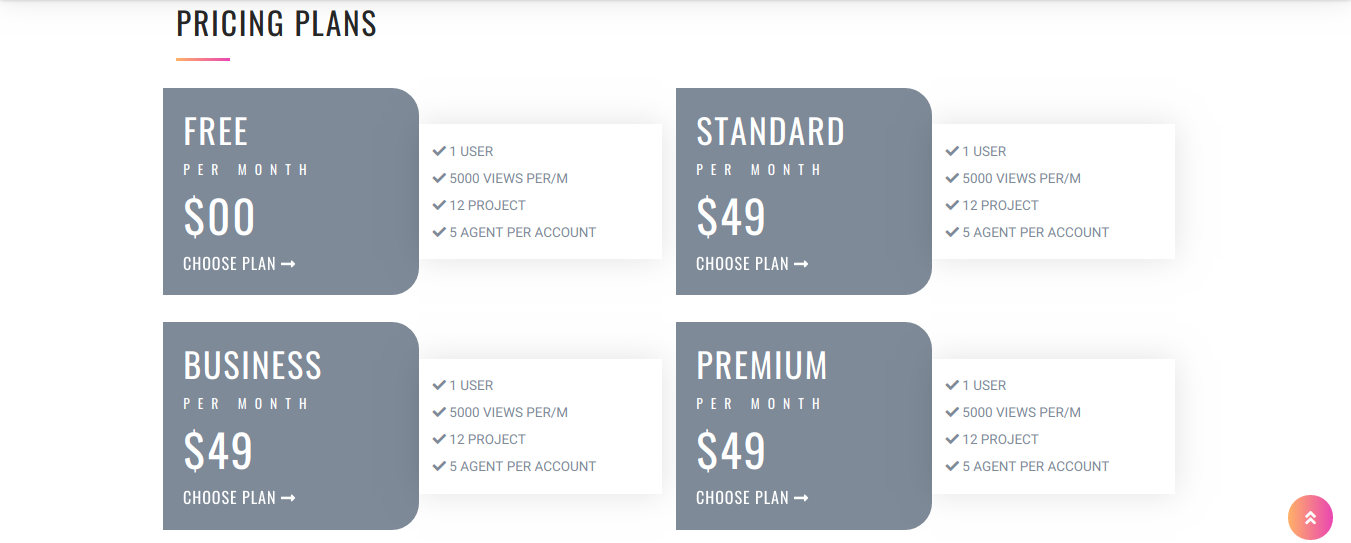This screenshot has height=543, width=1351.
Task: Click the PREMIUM plan heading
Action: point(762,366)
